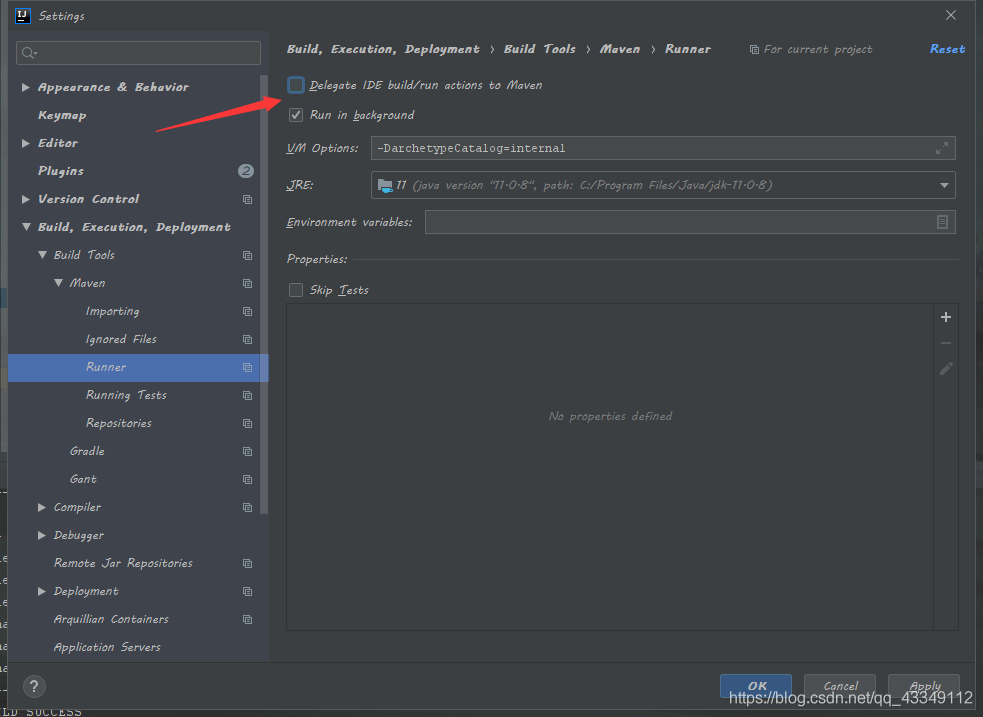Click the project-level icon beside Version Control
This screenshot has width=983, height=717.
coord(248,199)
